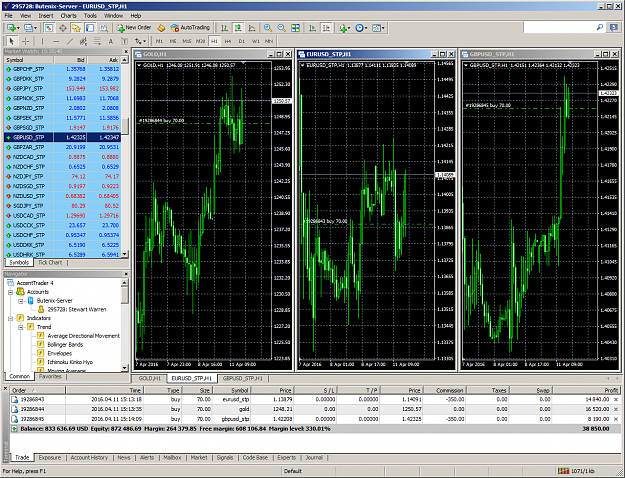Open the Indicators list toolbar icon
Image resolution: width=625 pixels, height=478 pixels.
(x=342, y=28)
